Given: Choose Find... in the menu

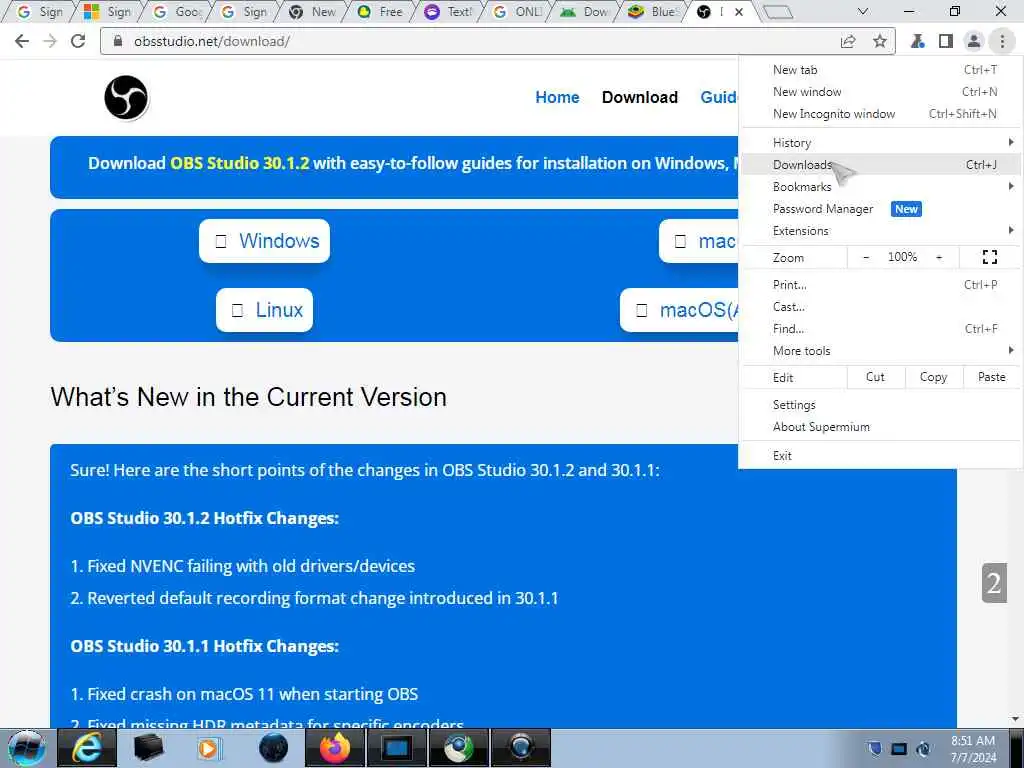Looking at the screenshot, I should [880, 329].
